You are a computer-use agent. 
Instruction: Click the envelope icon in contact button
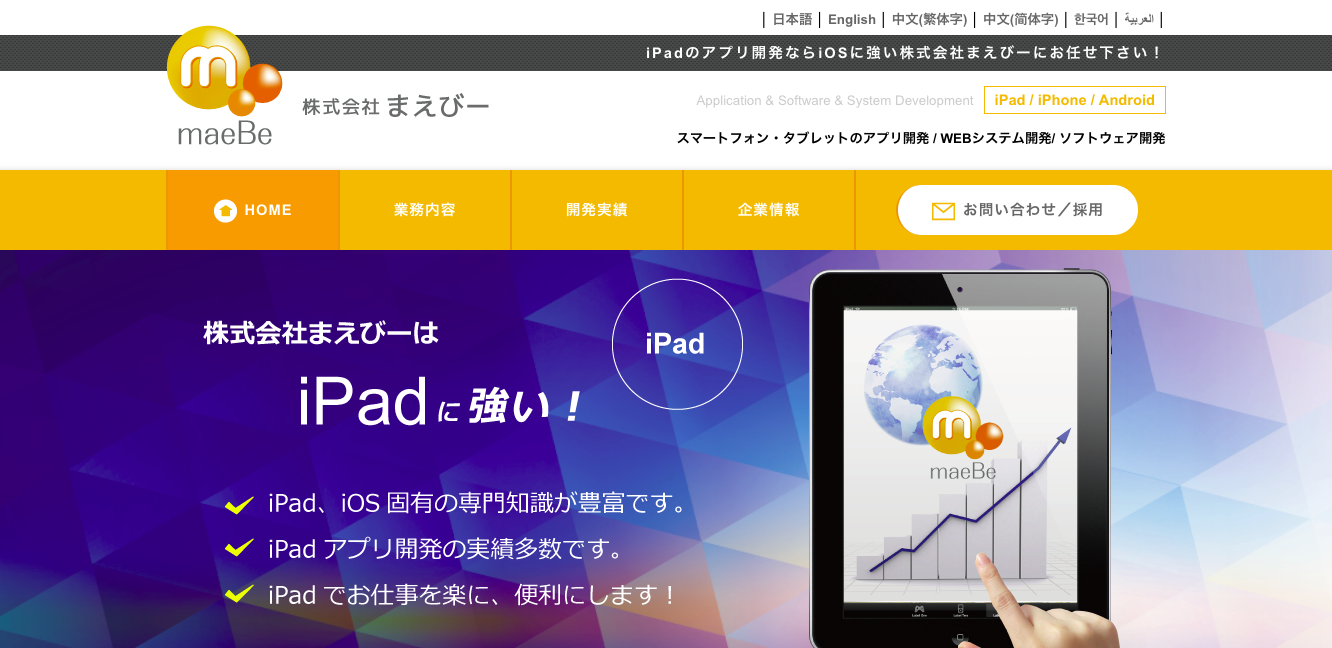tap(943, 211)
